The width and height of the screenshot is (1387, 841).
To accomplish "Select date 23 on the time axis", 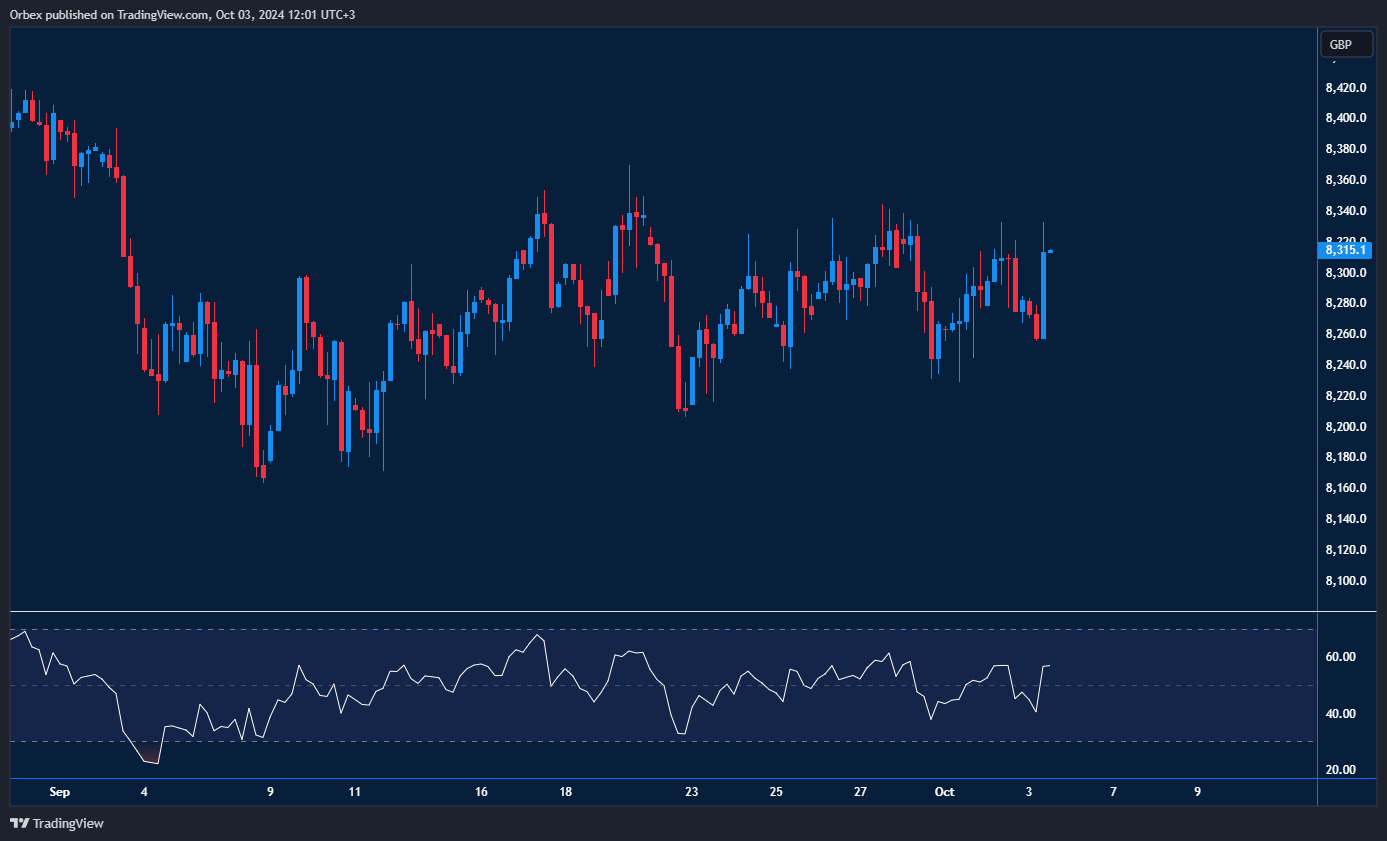I will pyautogui.click(x=691, y=792).
